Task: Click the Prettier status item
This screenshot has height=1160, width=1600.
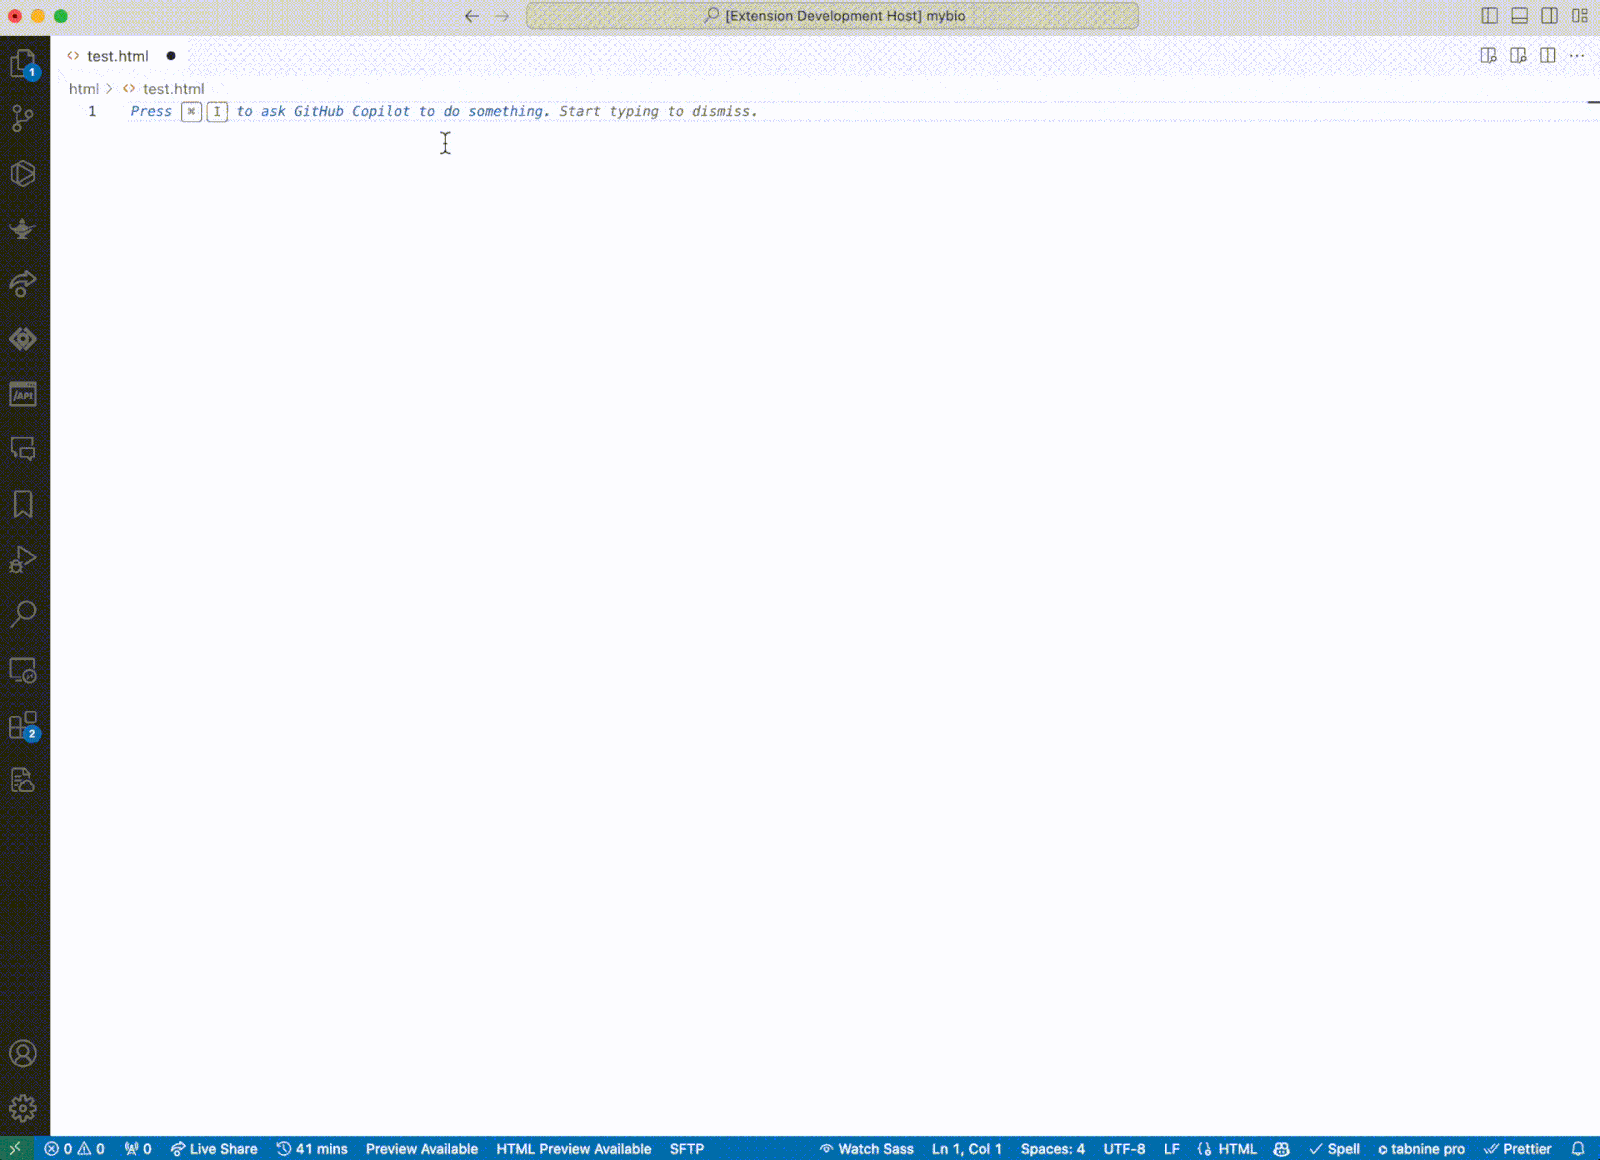Action: (x=1518, y=1148)
